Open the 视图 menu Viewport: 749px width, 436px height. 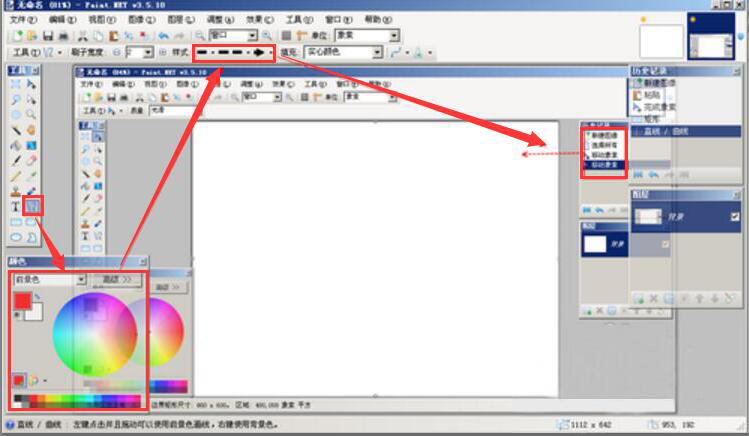[102, 20]
